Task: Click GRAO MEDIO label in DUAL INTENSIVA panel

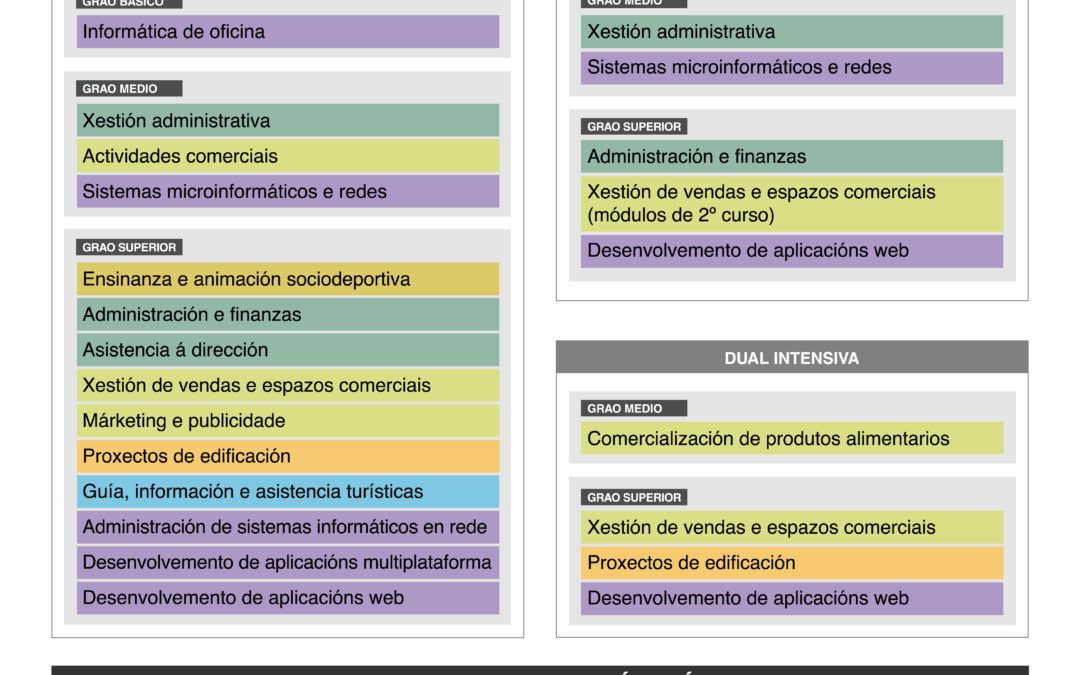Action: 634,408
